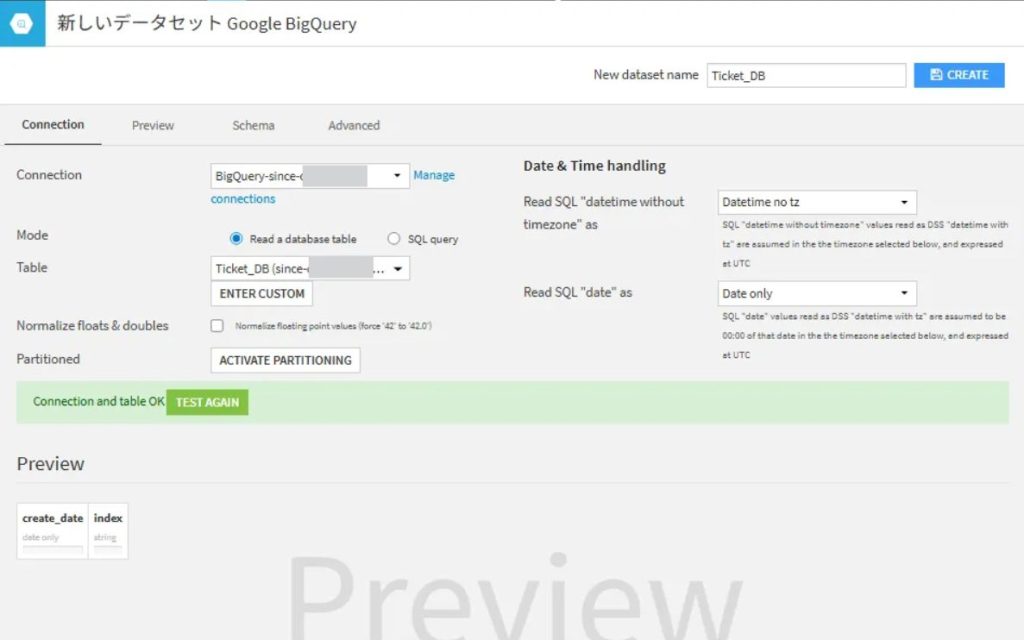Image resolution: width=1024 pixels, height=640 pixels.
Task: Switch to the Preview tab
Action: (153, 126)
